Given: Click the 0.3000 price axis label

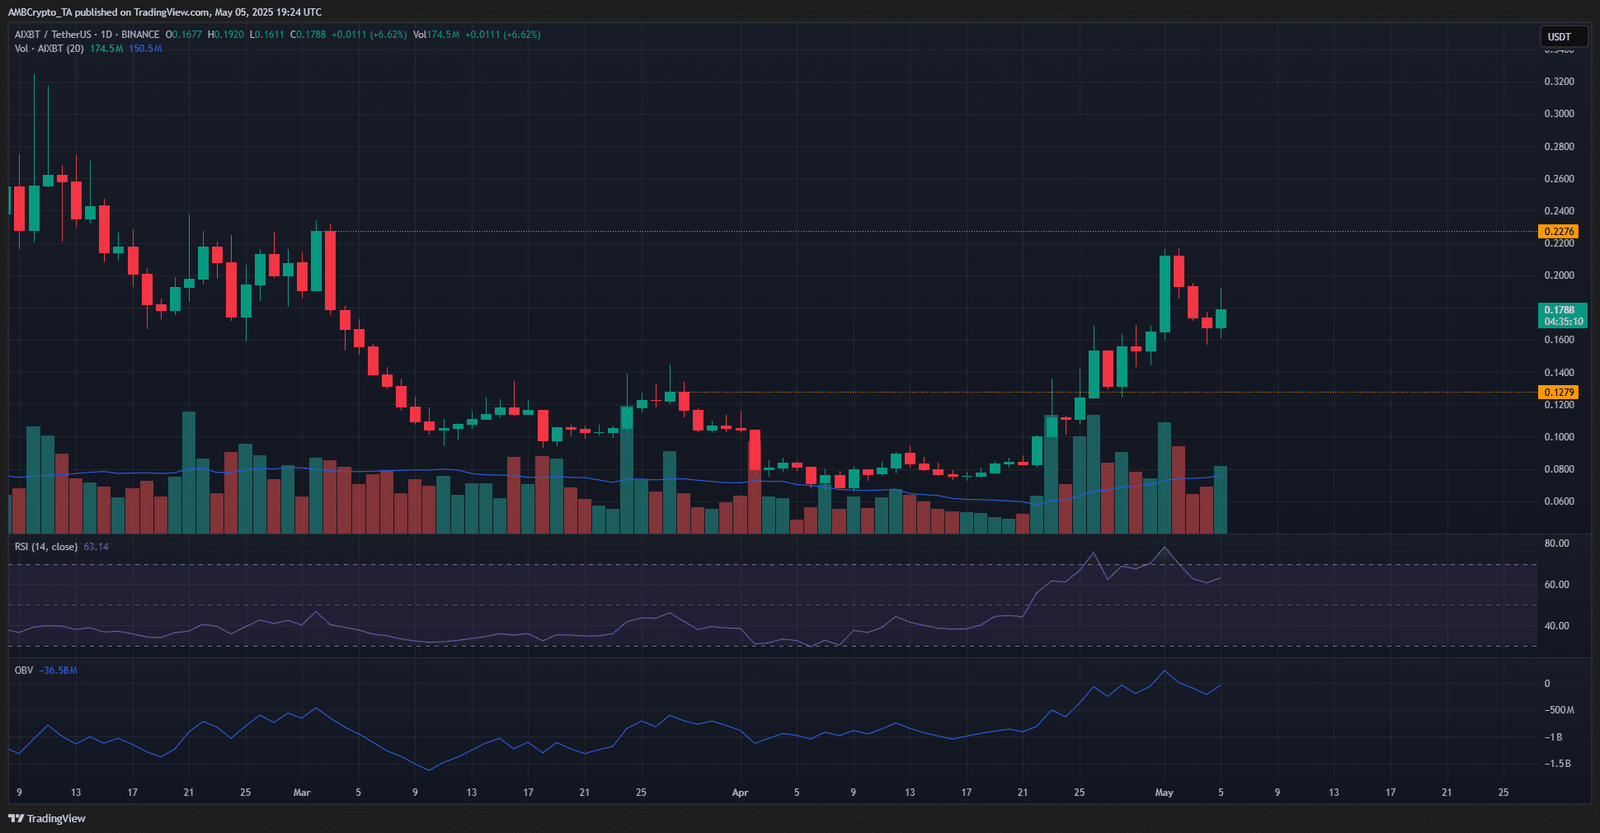Looking at the screenshot, I should pyautogui.click(x=1559, y=114).
